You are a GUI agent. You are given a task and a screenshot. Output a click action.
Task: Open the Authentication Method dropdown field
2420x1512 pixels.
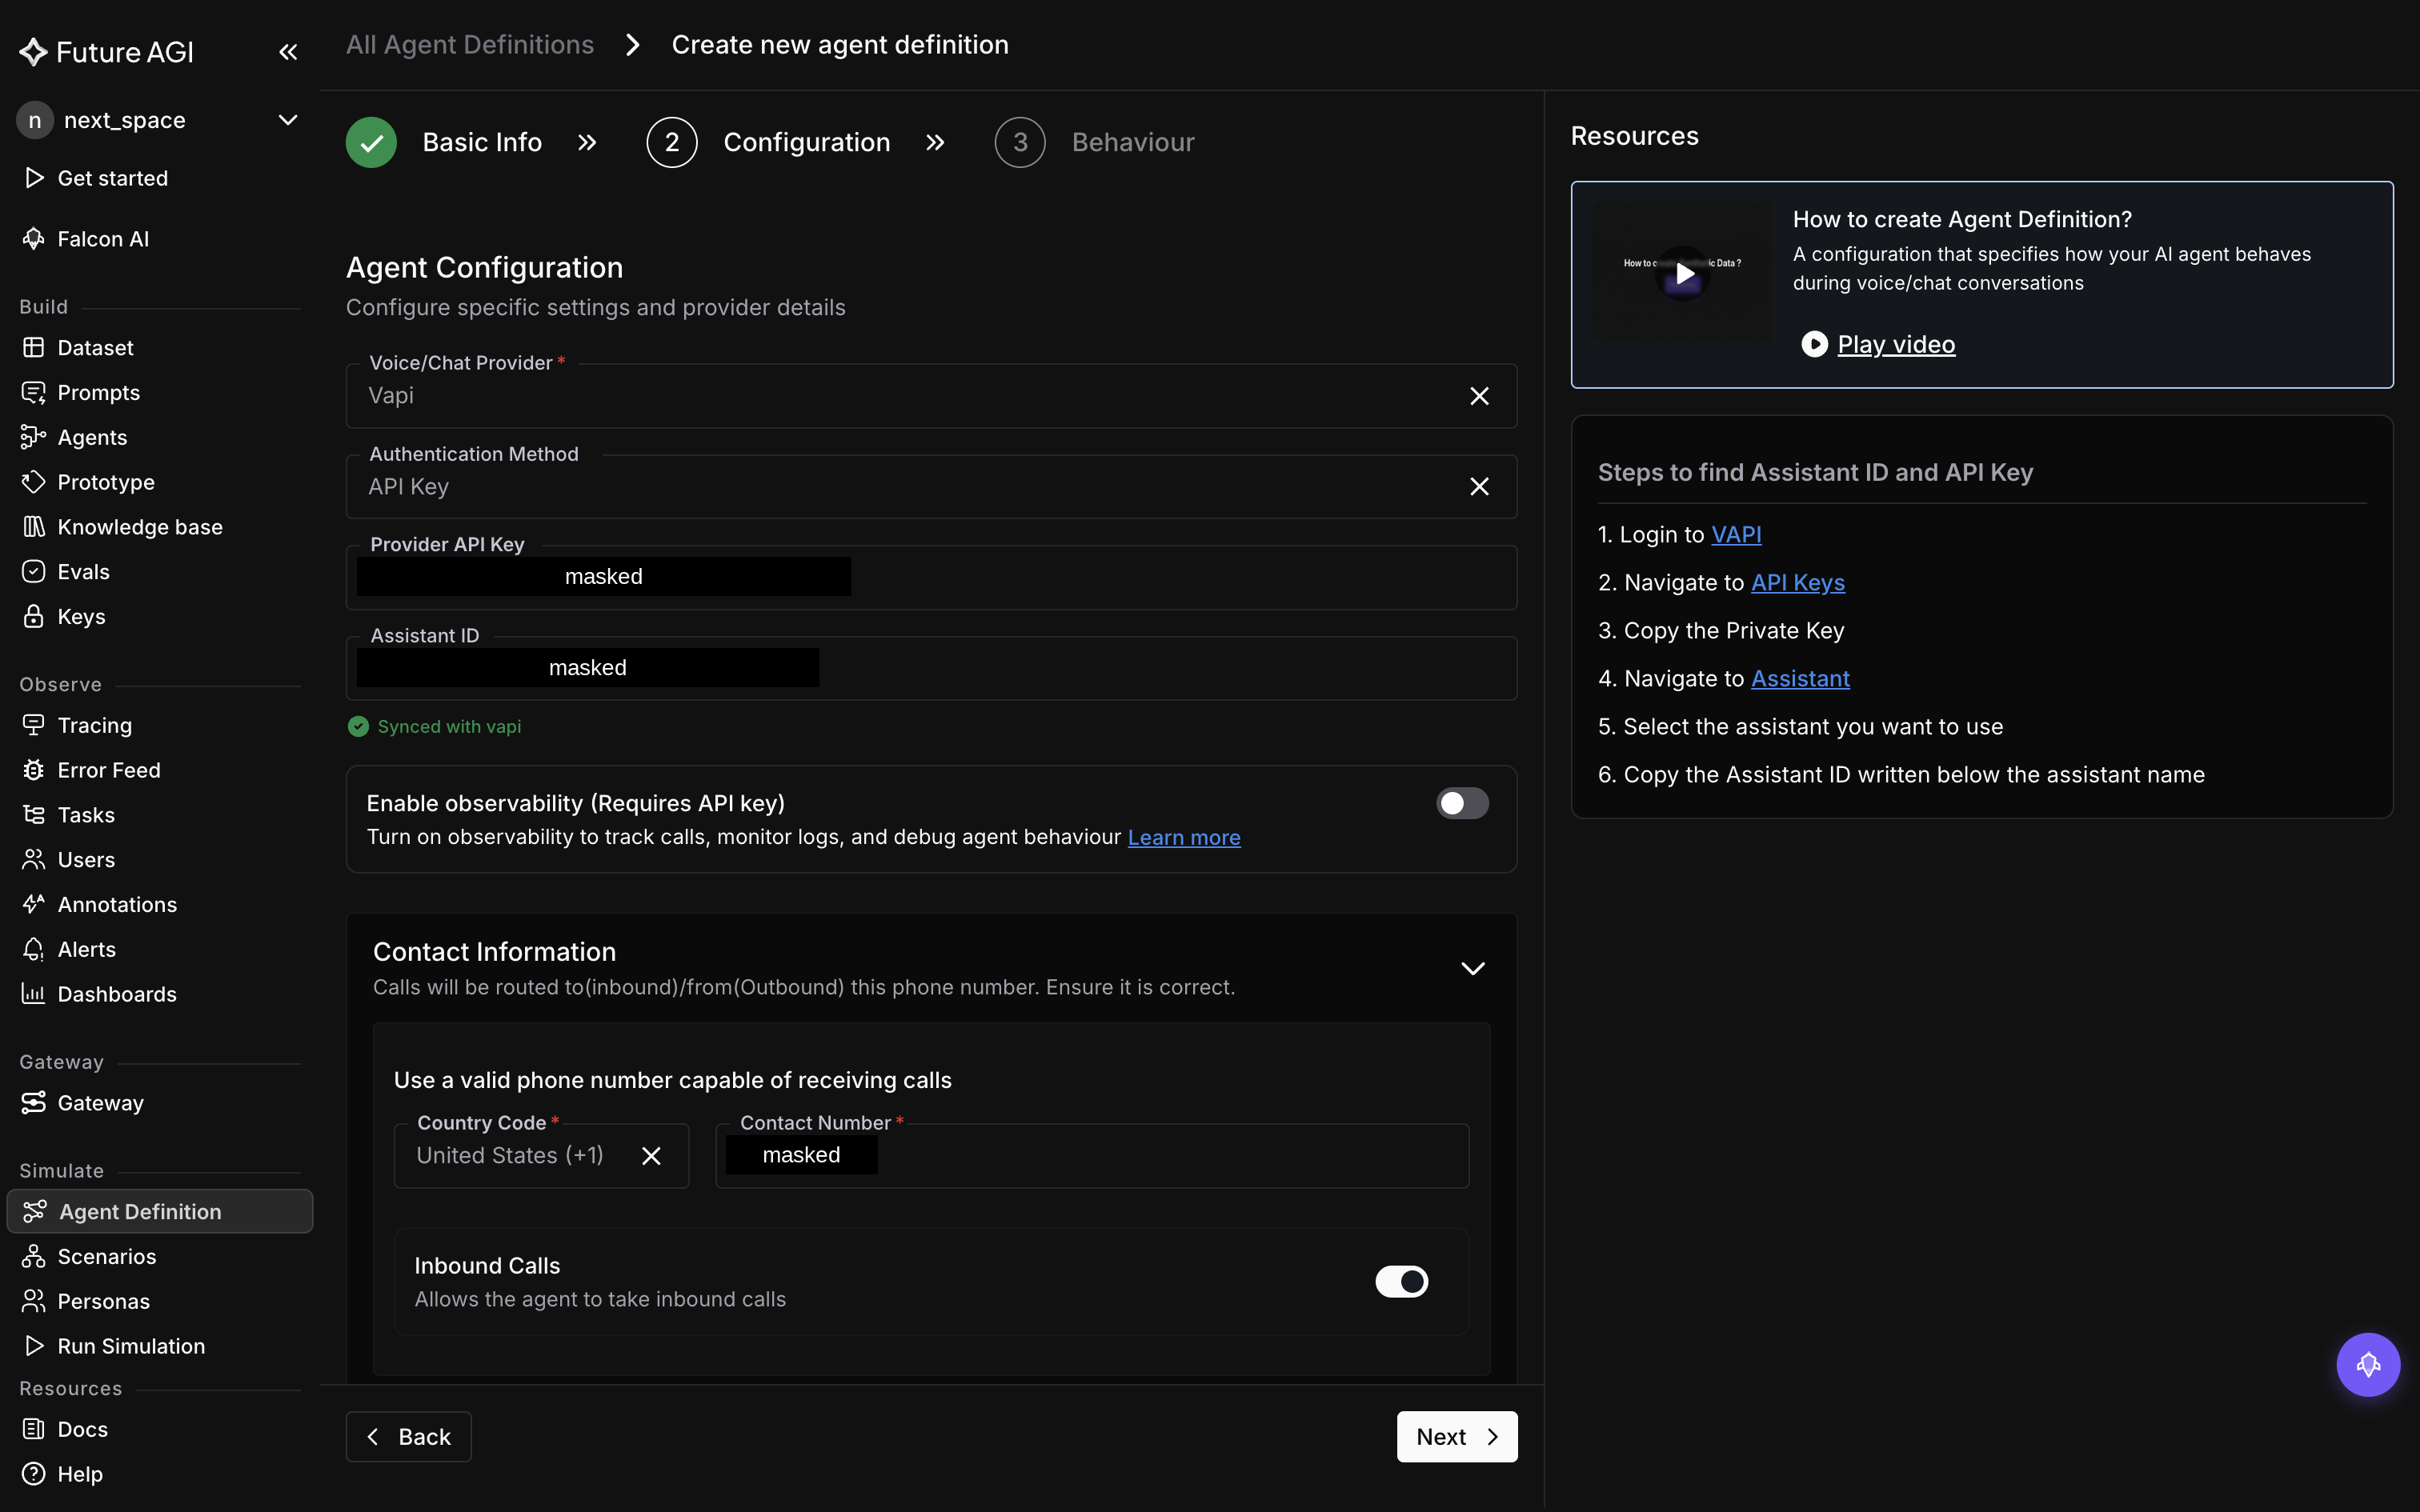(x=931, y=487)
